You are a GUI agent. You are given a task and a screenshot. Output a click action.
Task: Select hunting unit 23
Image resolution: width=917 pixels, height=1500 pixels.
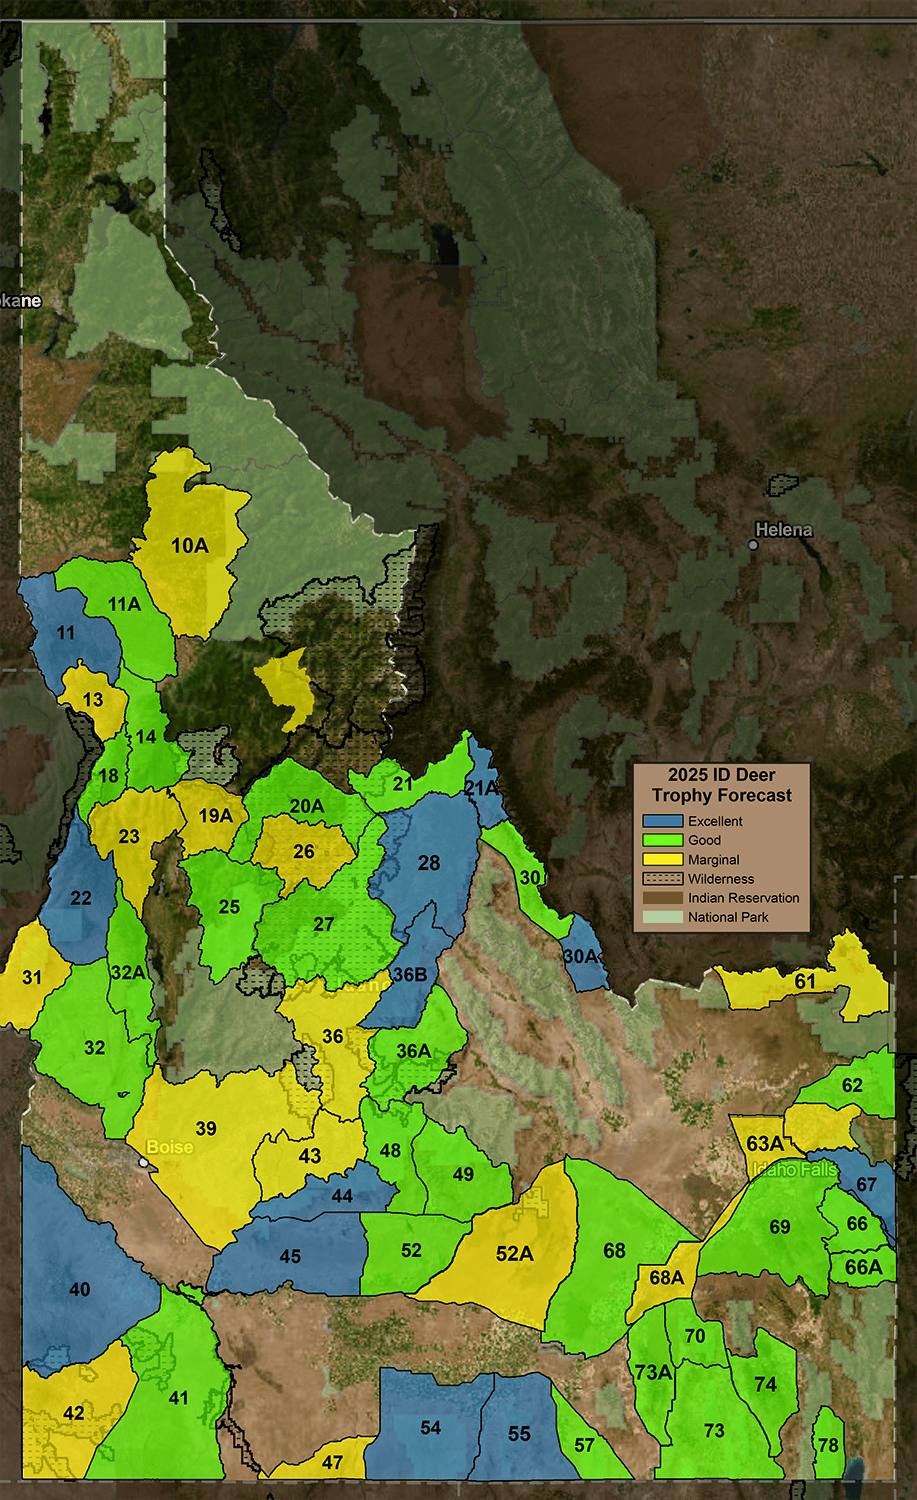coord(129,836)
